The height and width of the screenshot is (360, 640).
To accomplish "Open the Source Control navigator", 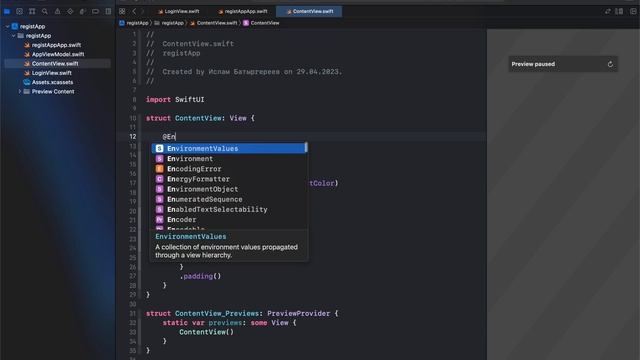I will pos(19,11).
